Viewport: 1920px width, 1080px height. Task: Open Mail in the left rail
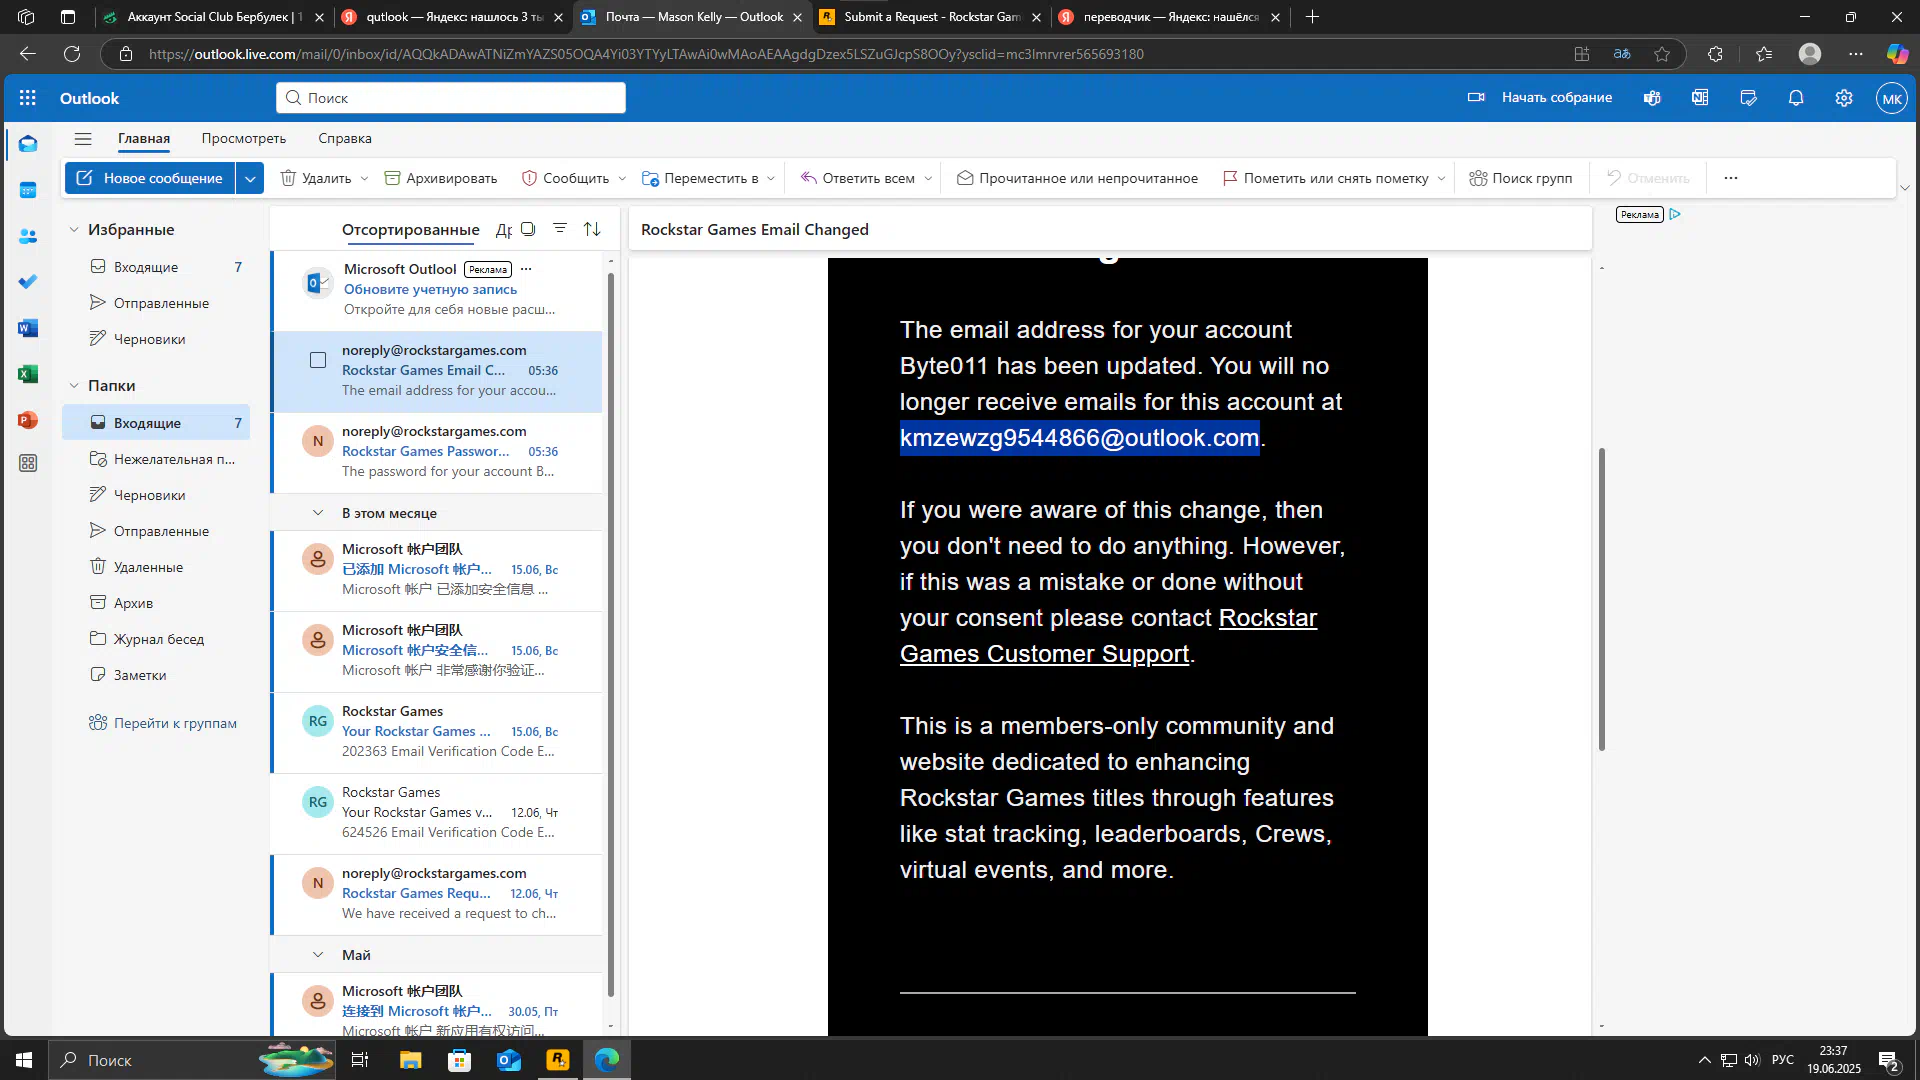[28, 144]
